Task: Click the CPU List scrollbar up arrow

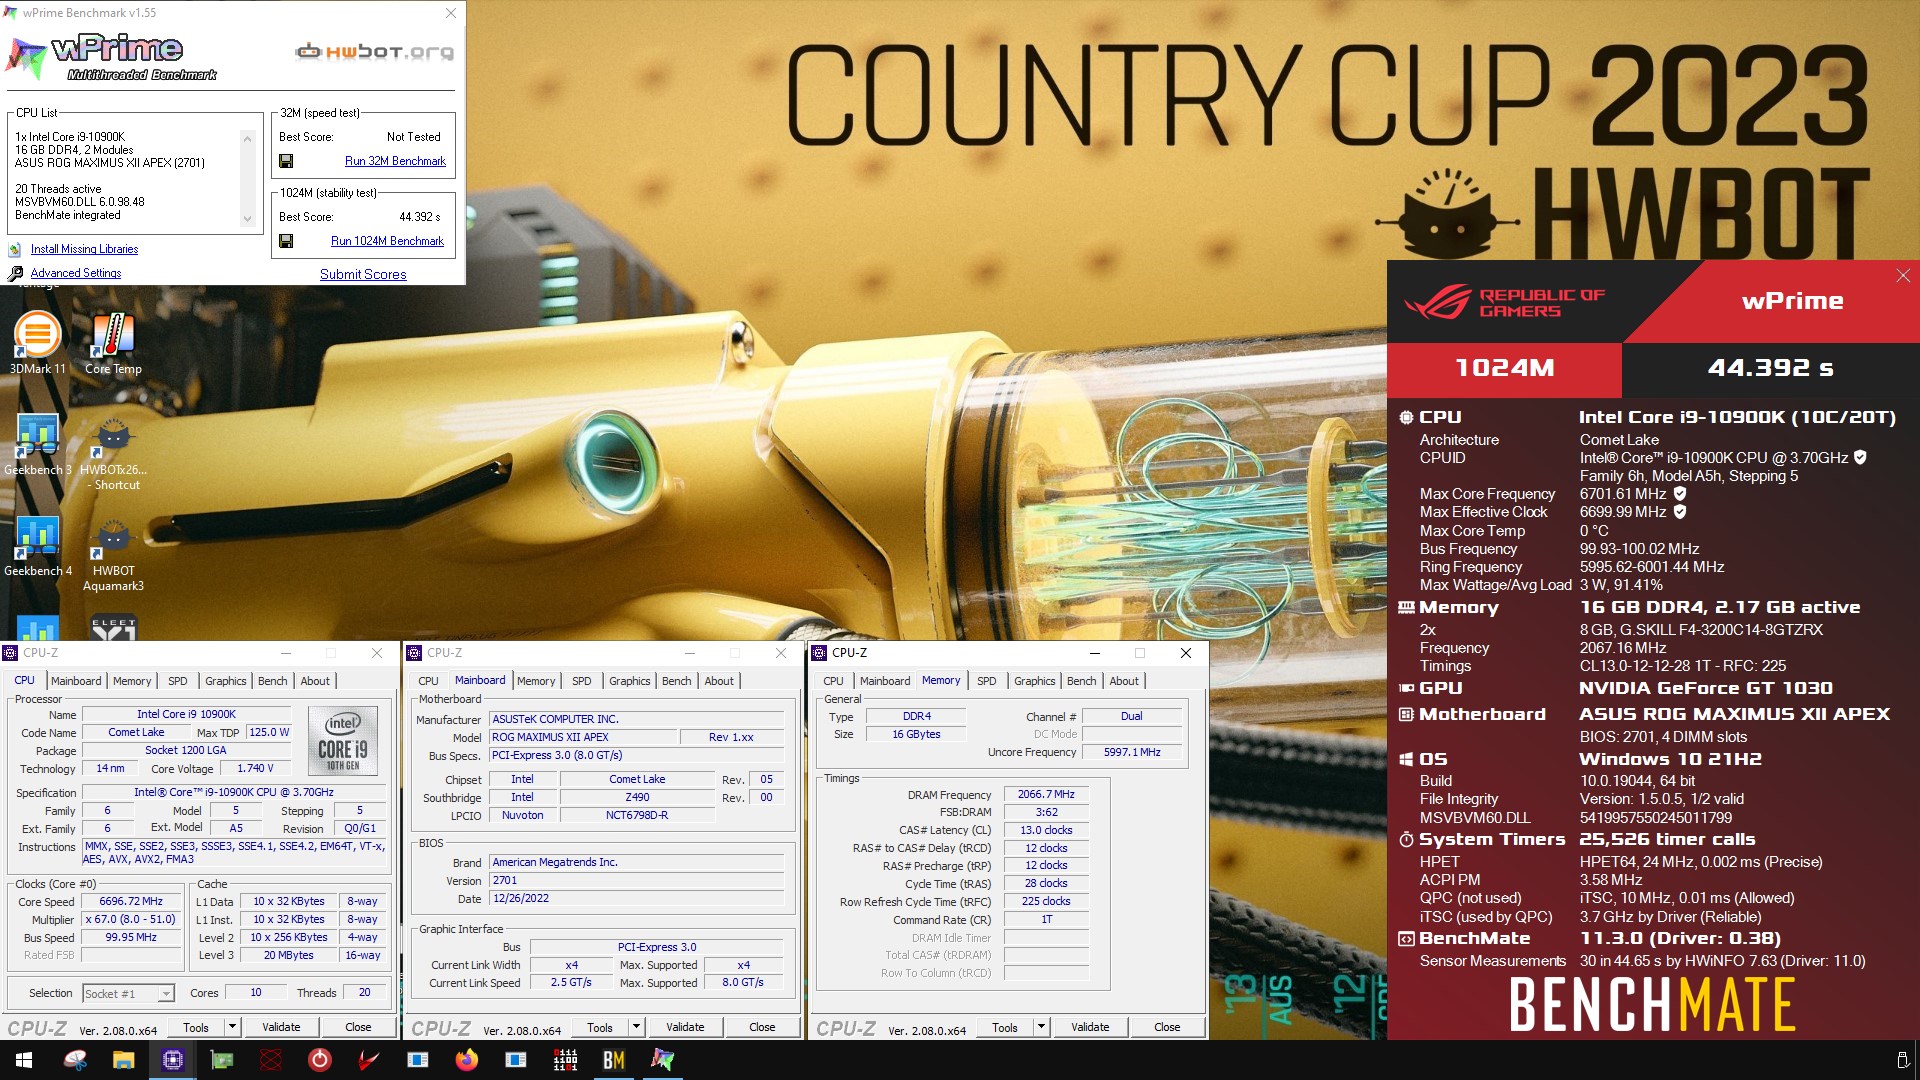Action: [247, 138]
